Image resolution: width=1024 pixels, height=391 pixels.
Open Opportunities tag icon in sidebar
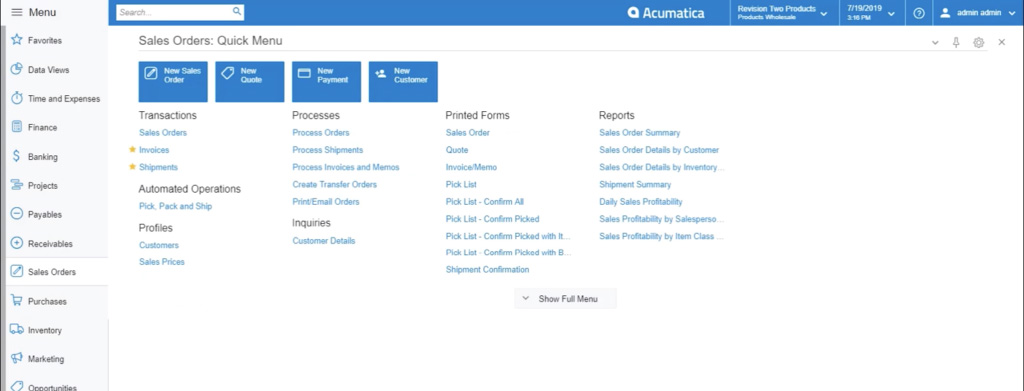pyautogui.click(x=17, y=386)
